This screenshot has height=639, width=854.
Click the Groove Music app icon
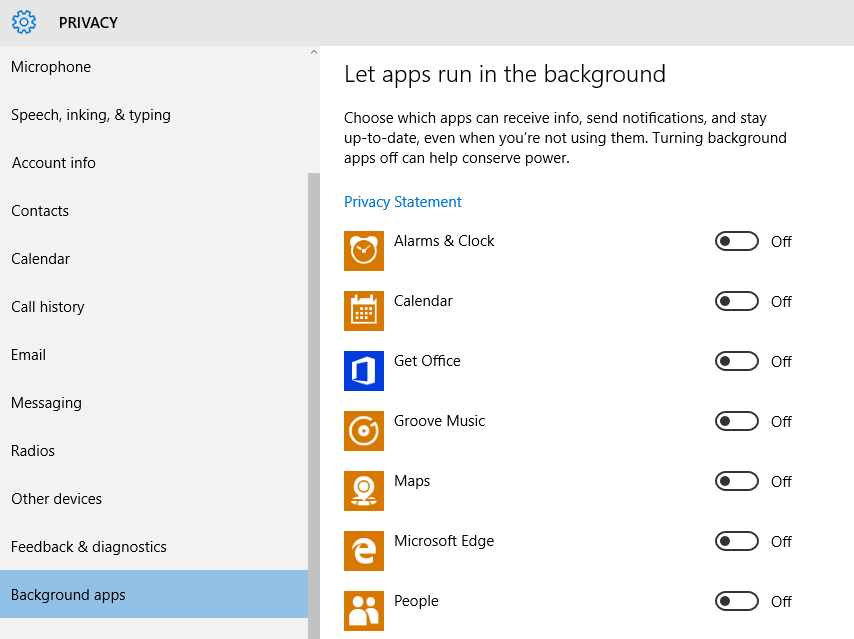coord(364,431)
